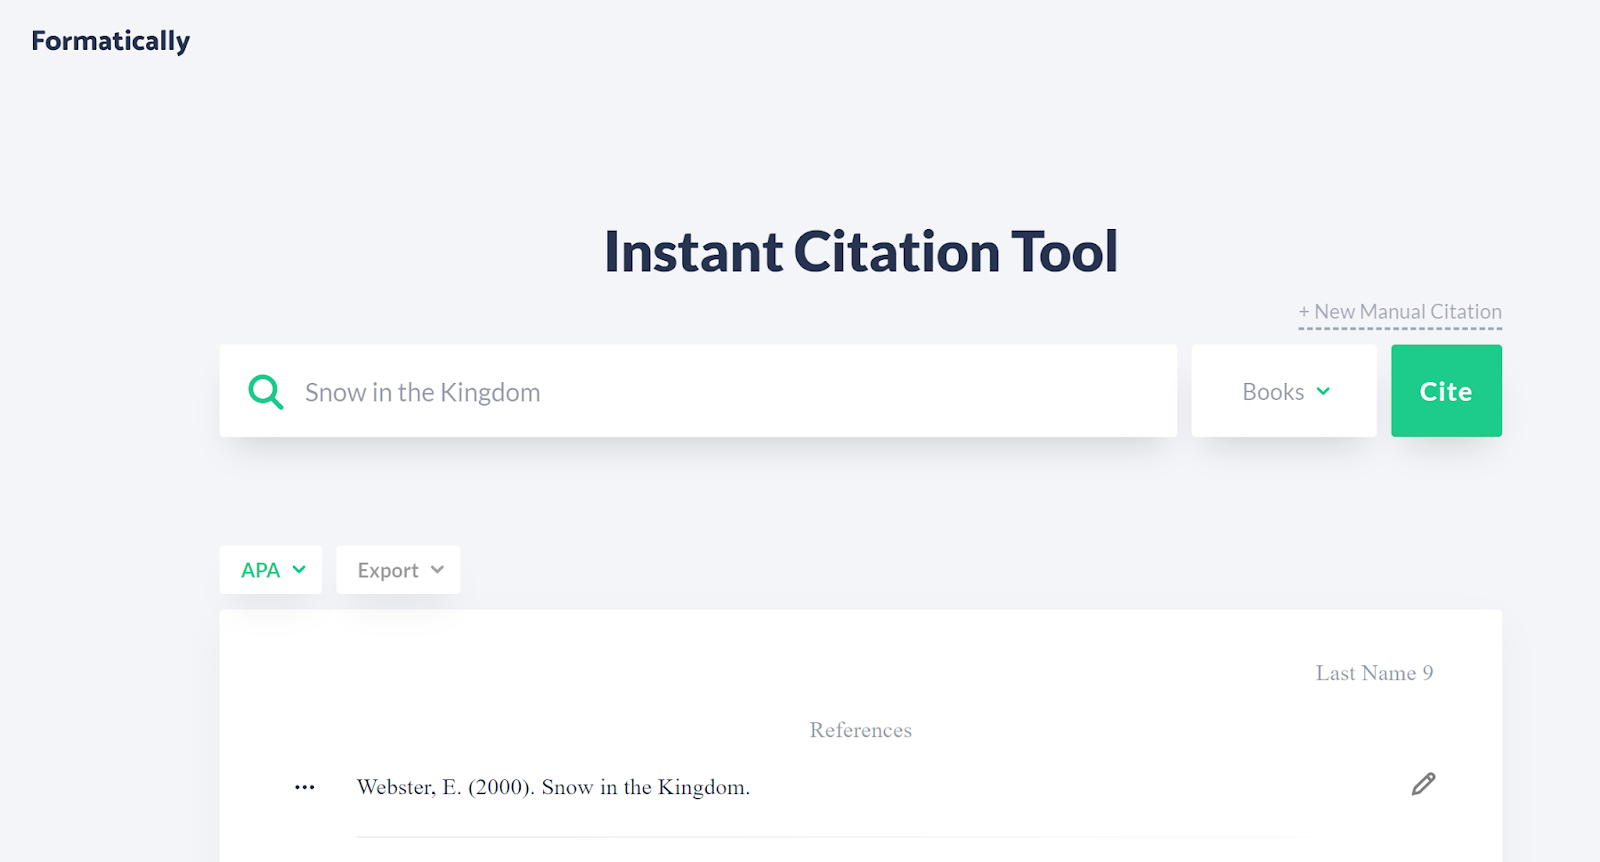Click the chevron arrow next to Books
The image size is (1600, 862).
click(1323, 391)
